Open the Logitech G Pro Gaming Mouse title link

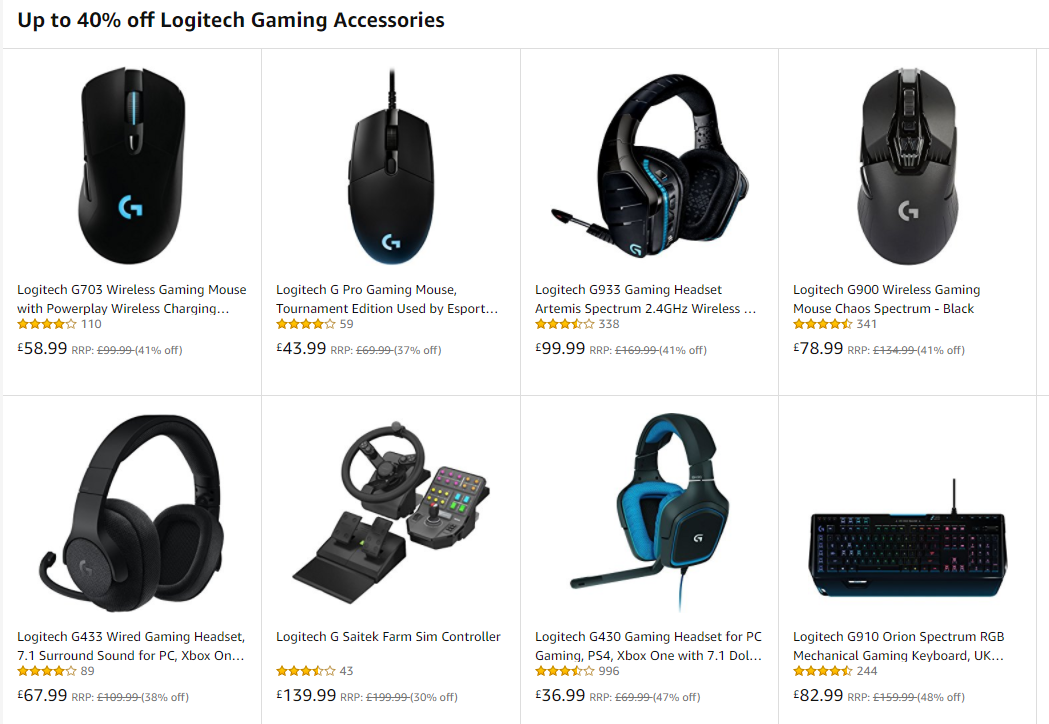[387, 299]
